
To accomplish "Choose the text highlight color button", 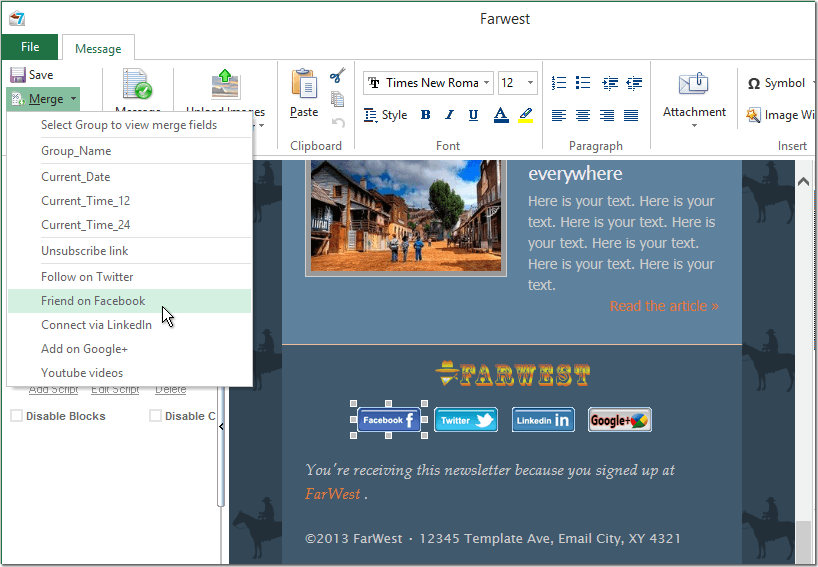I will coord(525,115).
